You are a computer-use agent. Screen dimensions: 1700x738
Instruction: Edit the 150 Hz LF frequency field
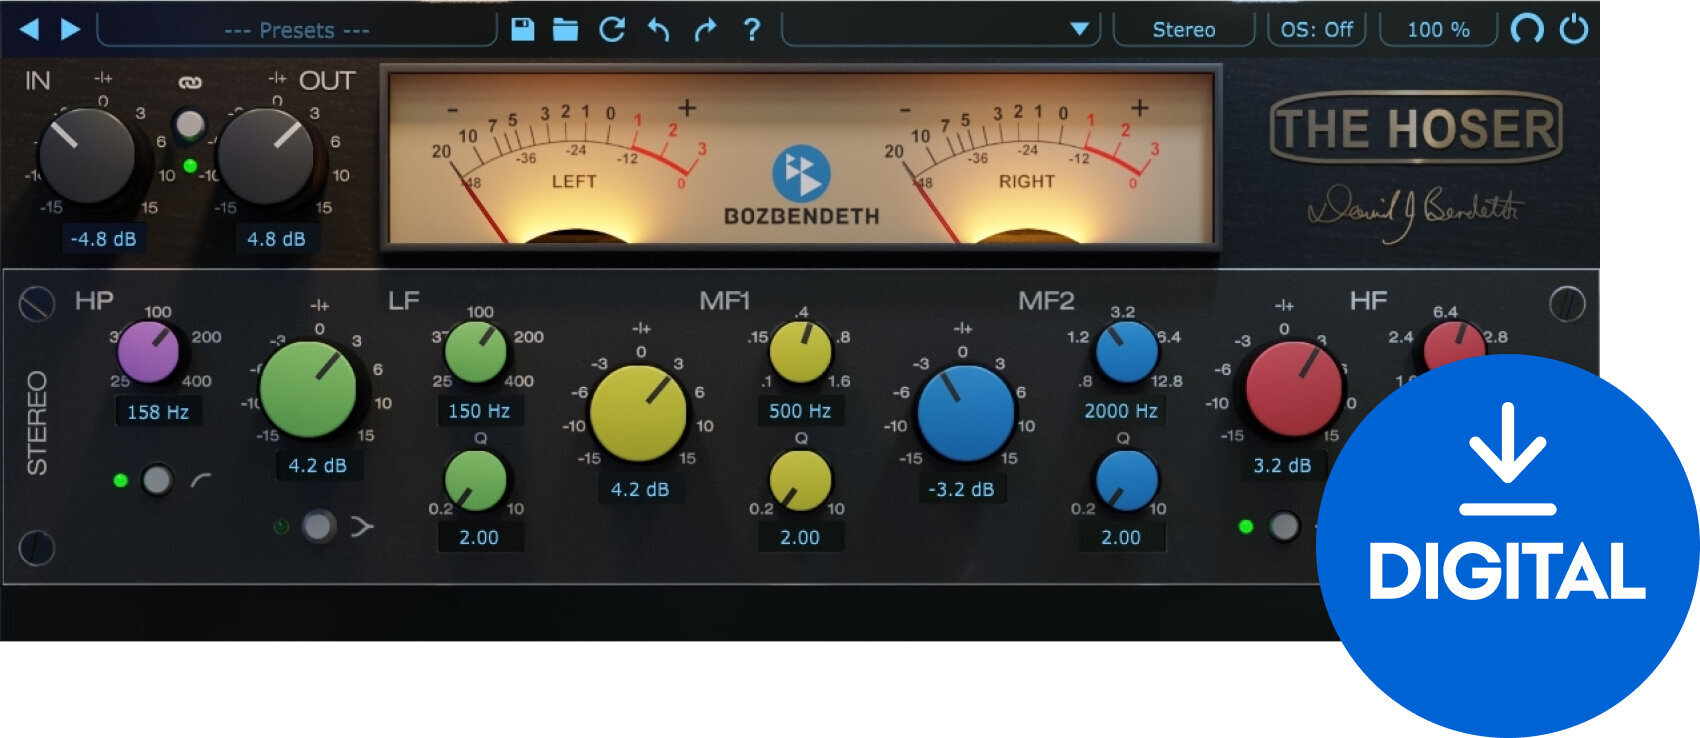point(479,411)
